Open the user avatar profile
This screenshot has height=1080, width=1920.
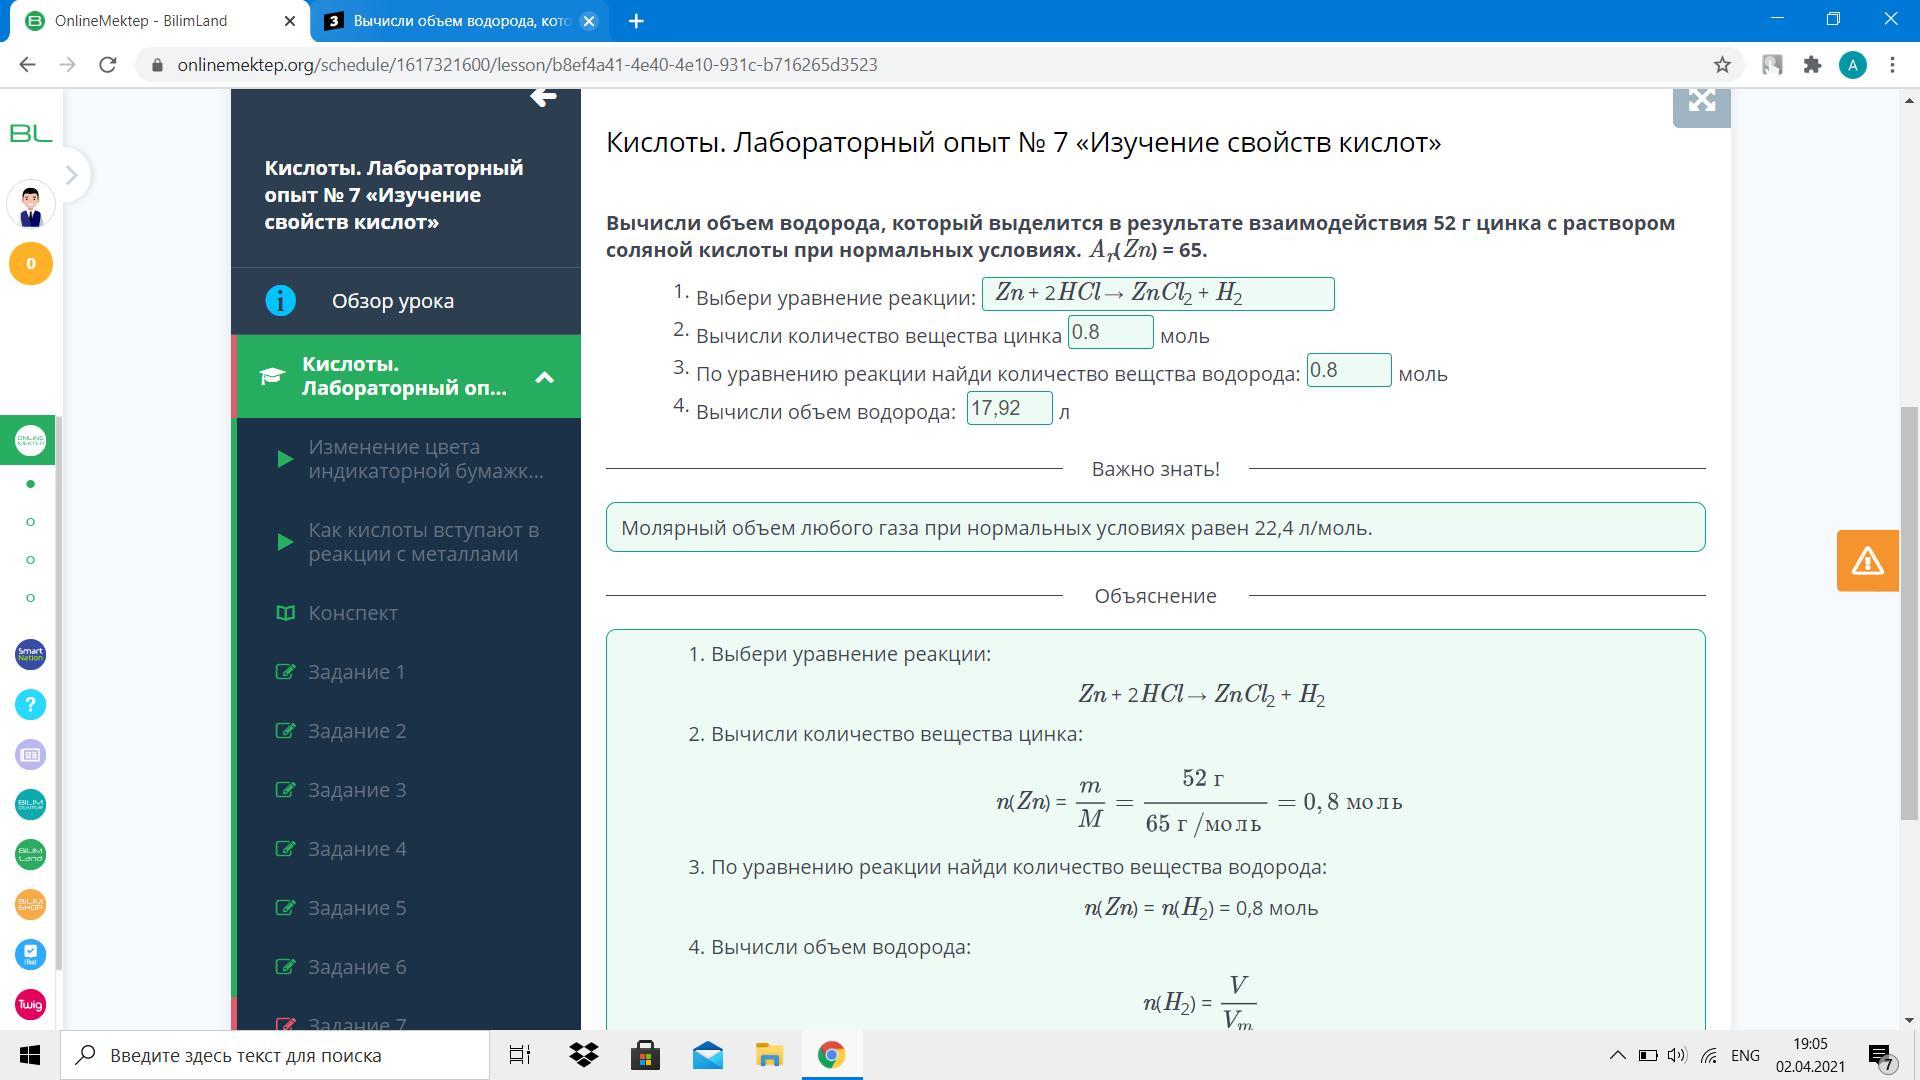[30, 205]
